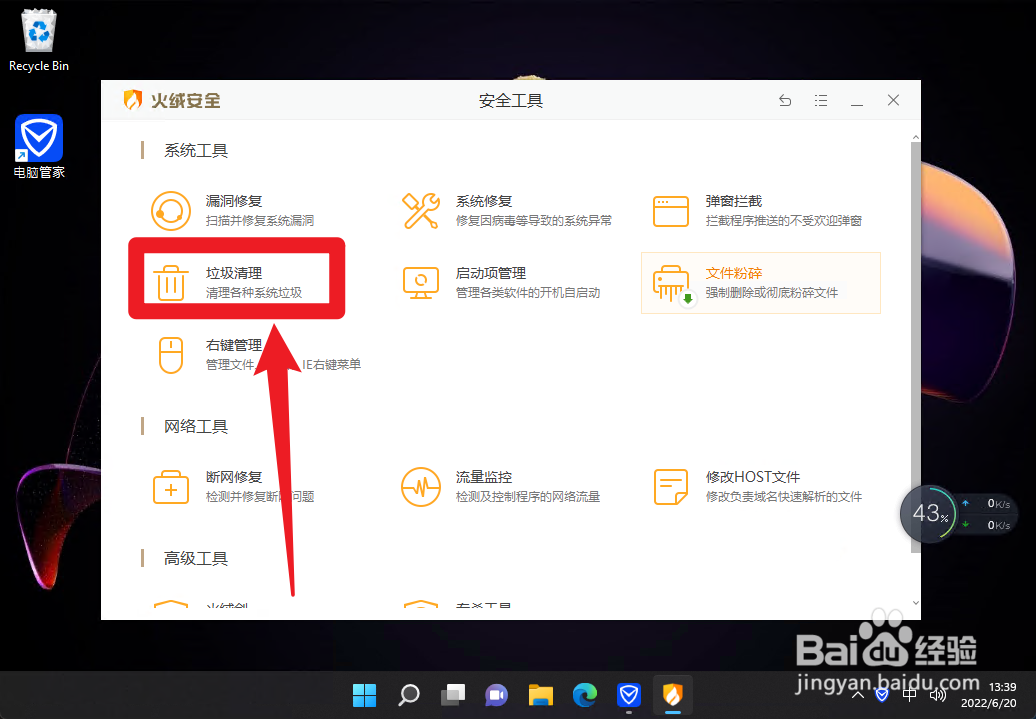Open the Windows Start button
The image size is (1036, 719).
(364, 695)
